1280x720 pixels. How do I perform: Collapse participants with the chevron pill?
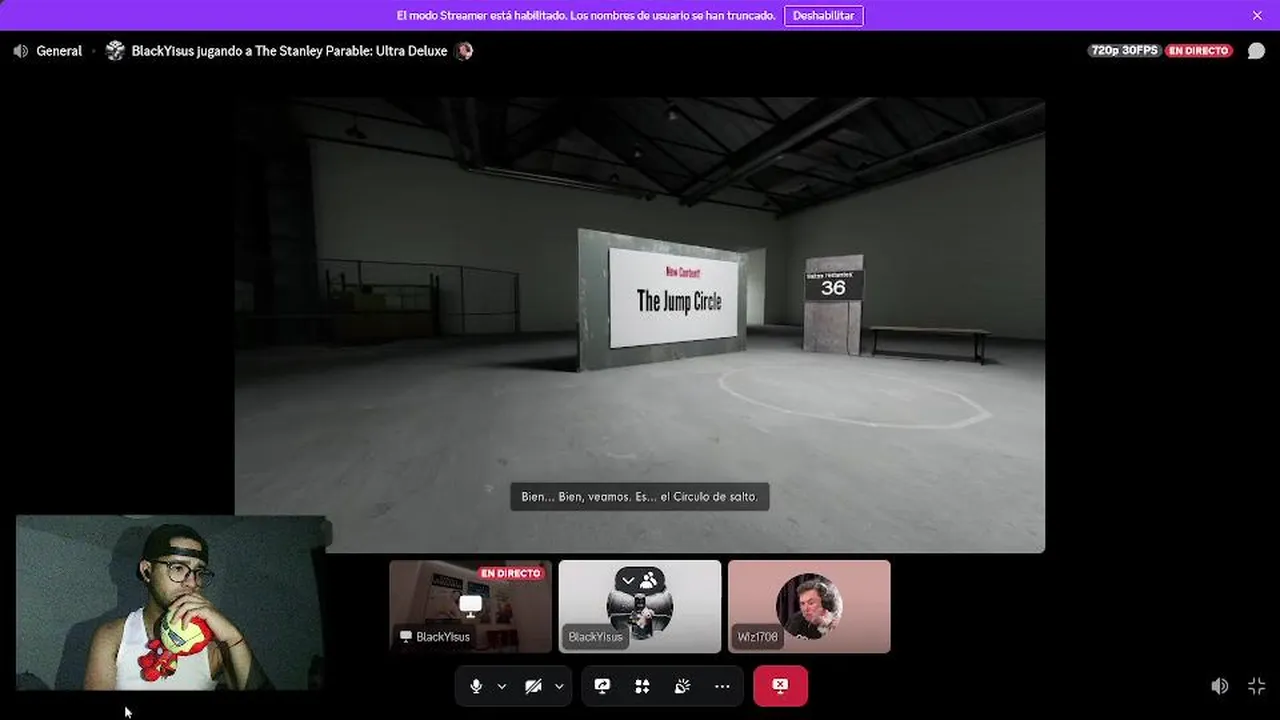click(x=640, y=580)
